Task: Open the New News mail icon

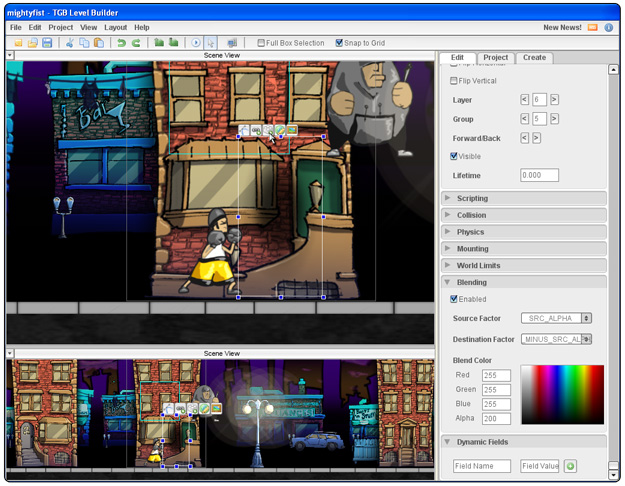Action: 593,28
